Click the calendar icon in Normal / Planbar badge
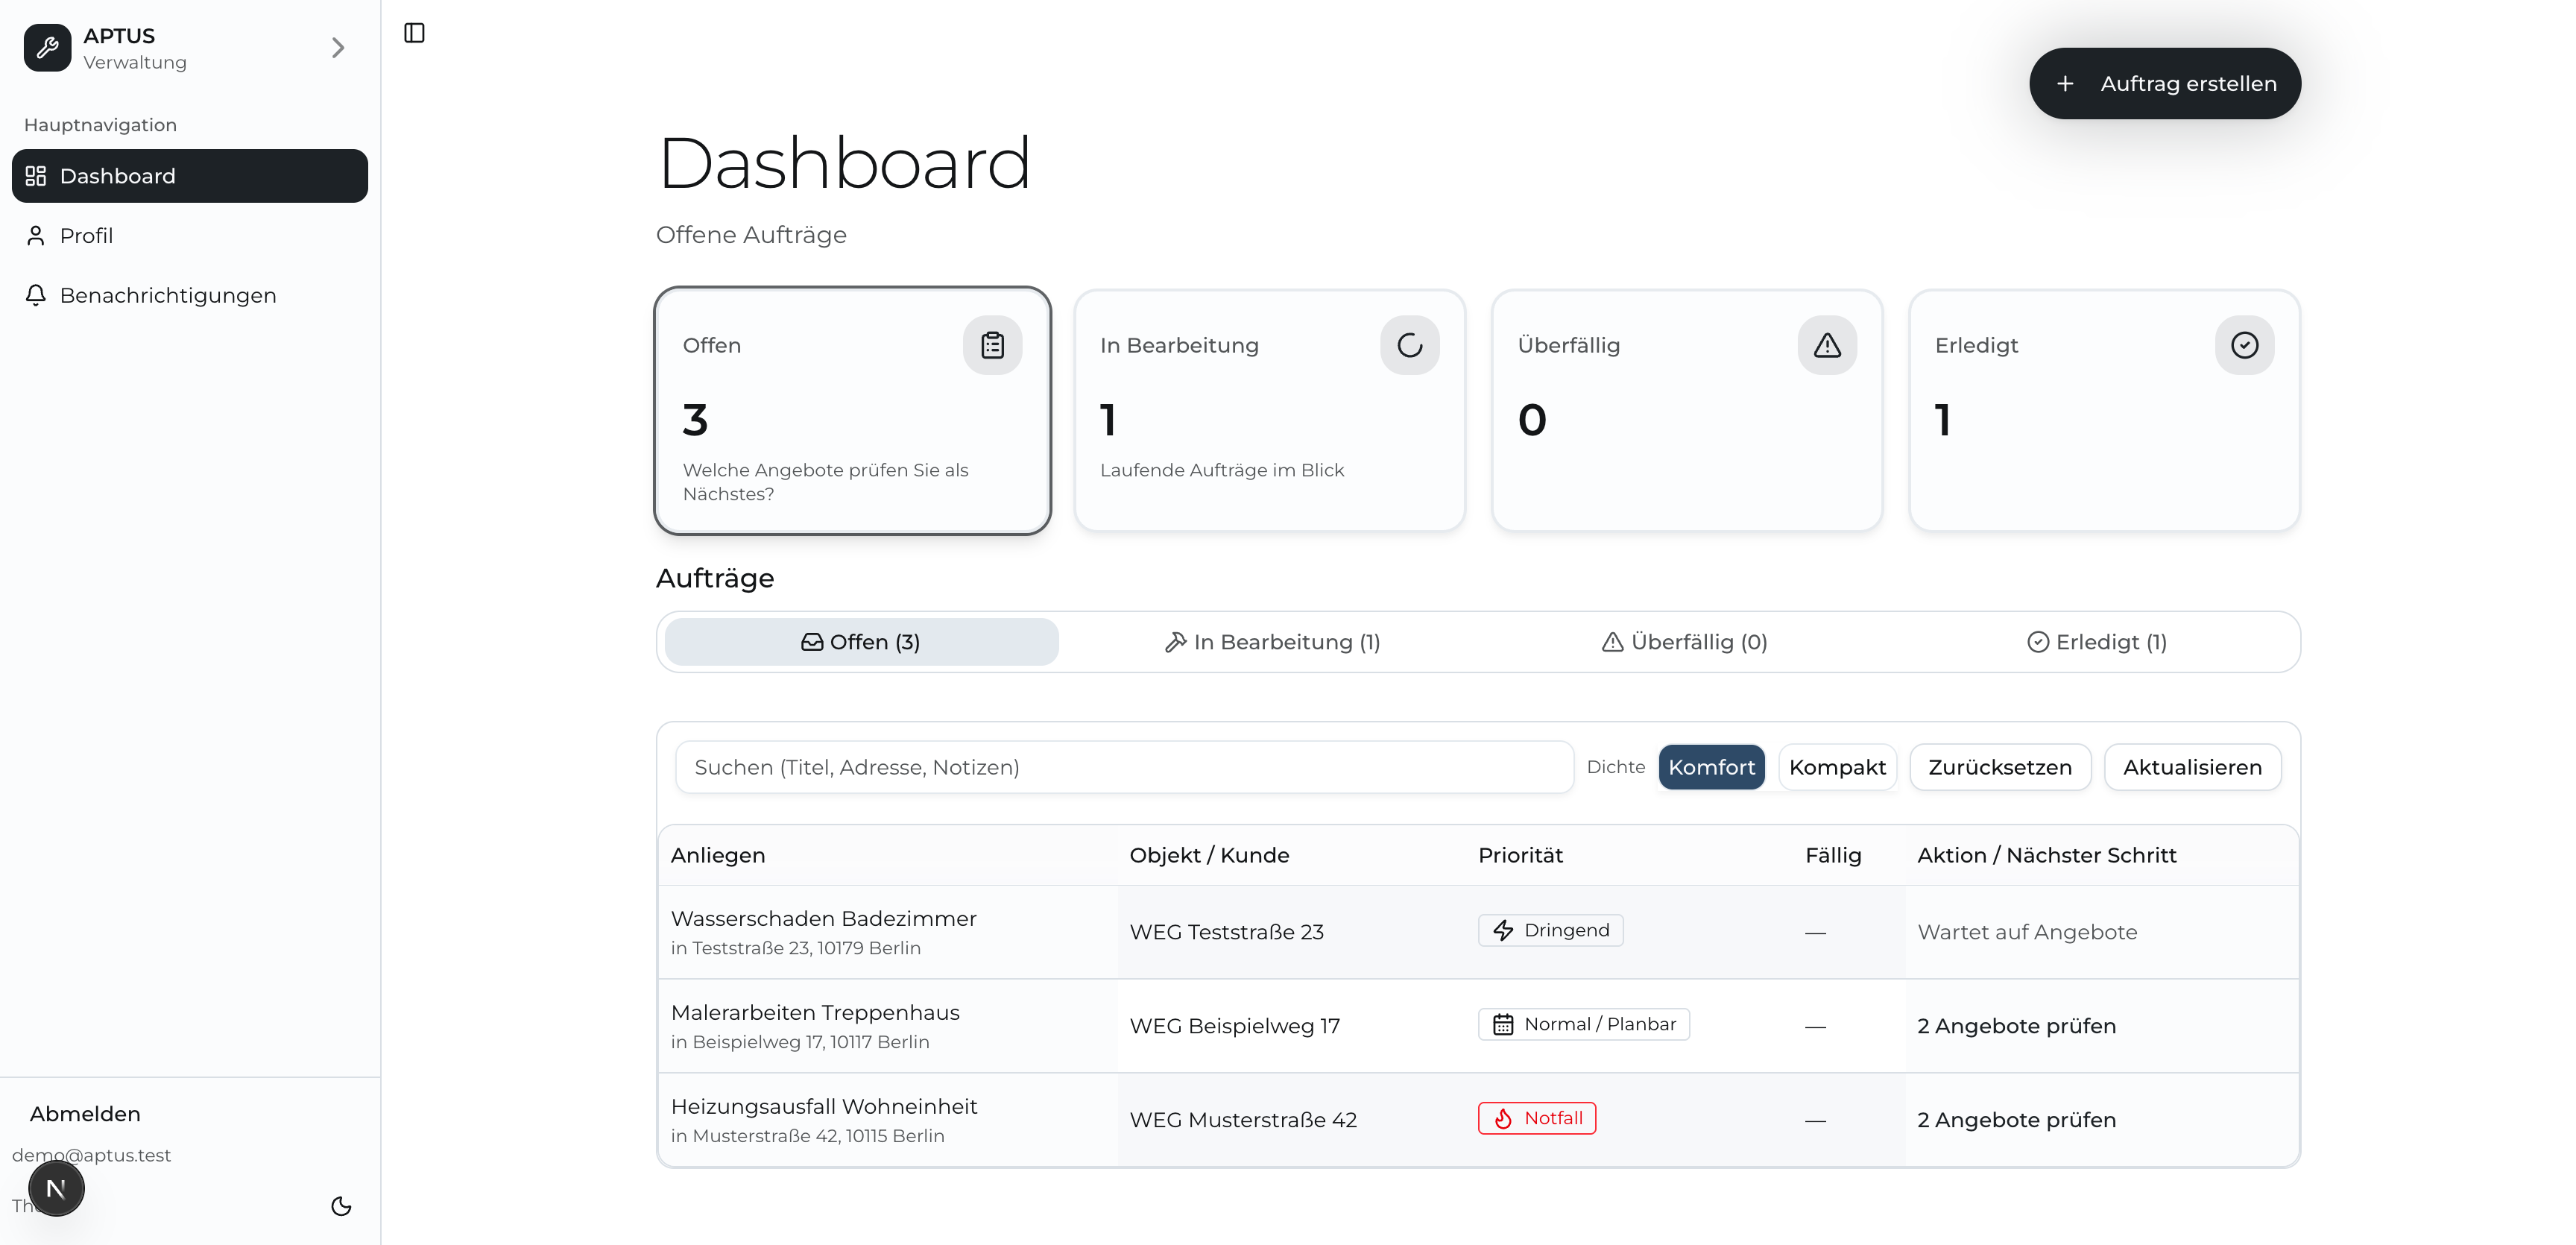The height and width of the screenshot is (1245, 2576). tap(1505, 1024)
